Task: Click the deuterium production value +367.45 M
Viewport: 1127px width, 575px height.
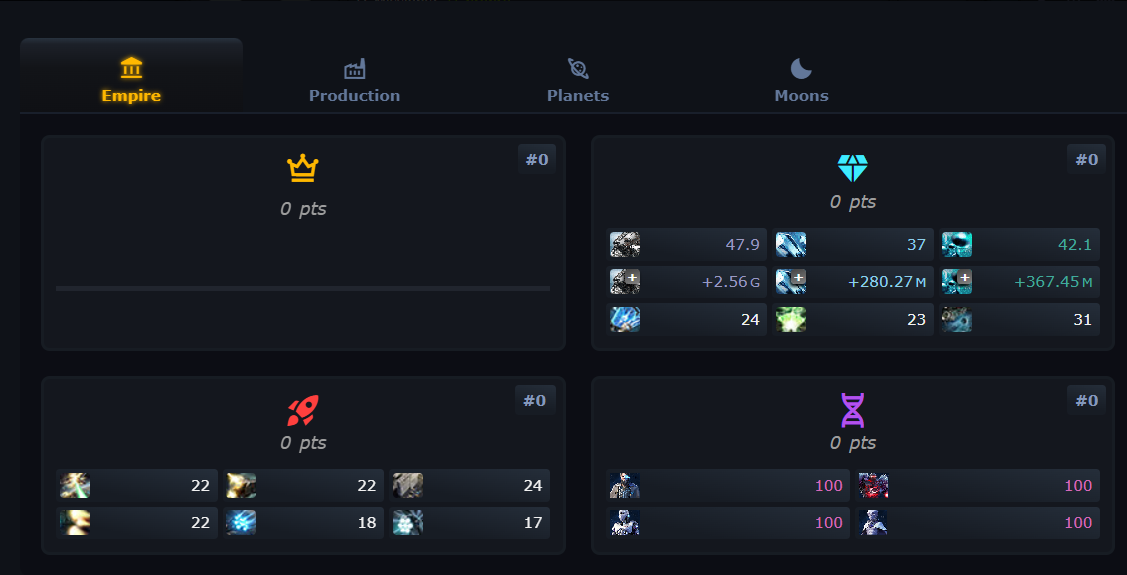Action: pos(1053,282)
